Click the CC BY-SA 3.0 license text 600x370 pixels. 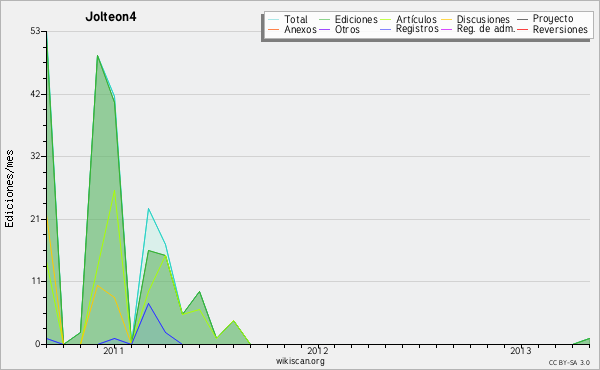pos(569,362)
